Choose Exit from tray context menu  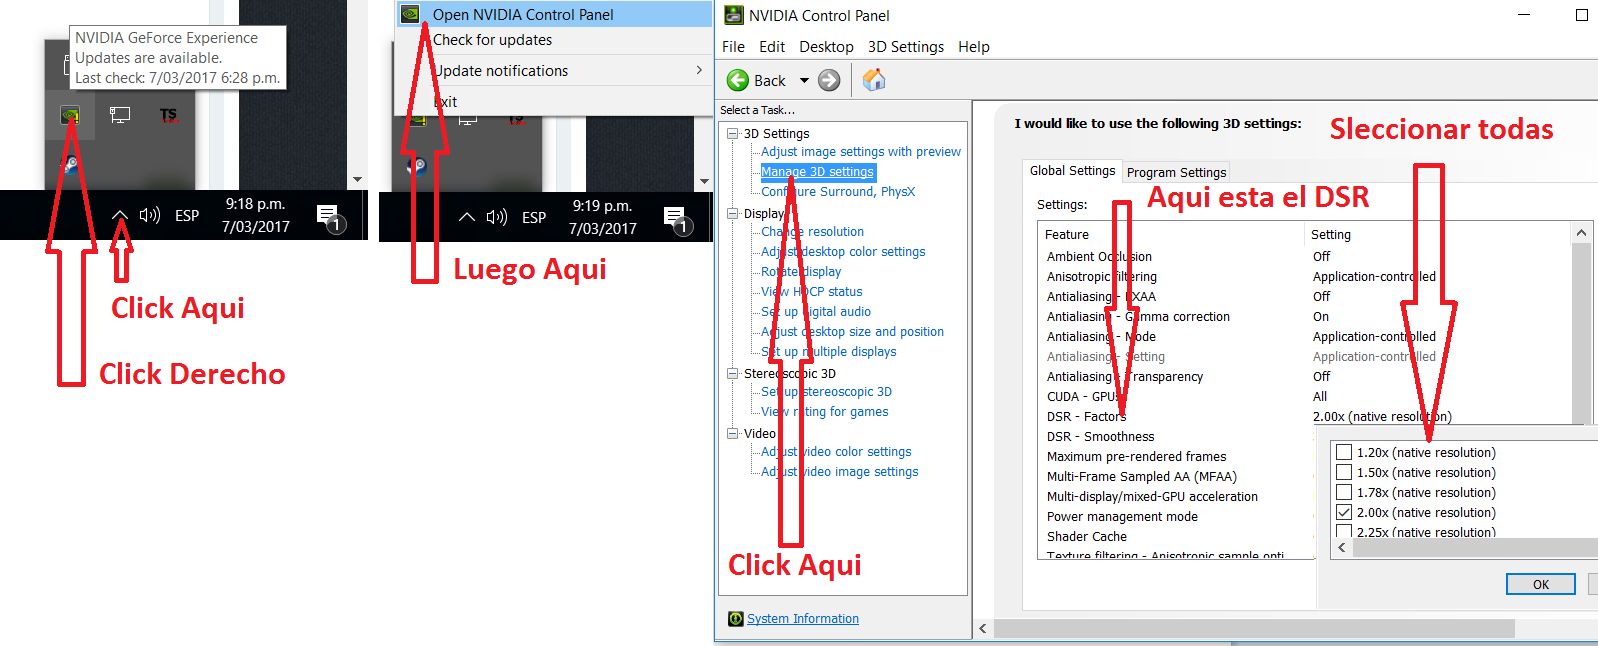(x=553, y=102)
